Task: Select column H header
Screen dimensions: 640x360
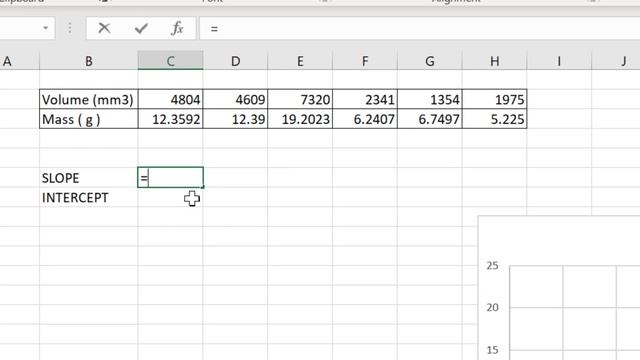Action: tap(495, 61)
